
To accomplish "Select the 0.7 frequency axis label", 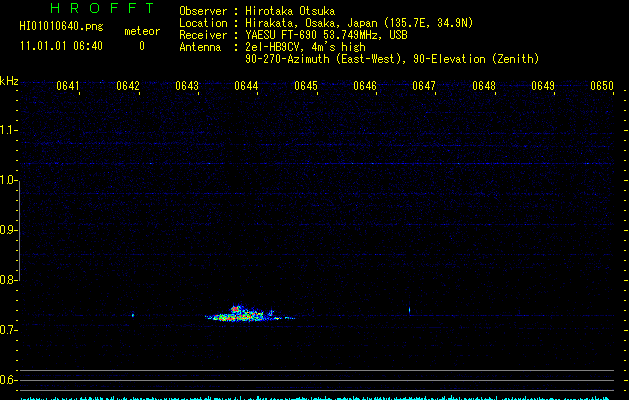I will pyautogui.click(x=7, y=330).
